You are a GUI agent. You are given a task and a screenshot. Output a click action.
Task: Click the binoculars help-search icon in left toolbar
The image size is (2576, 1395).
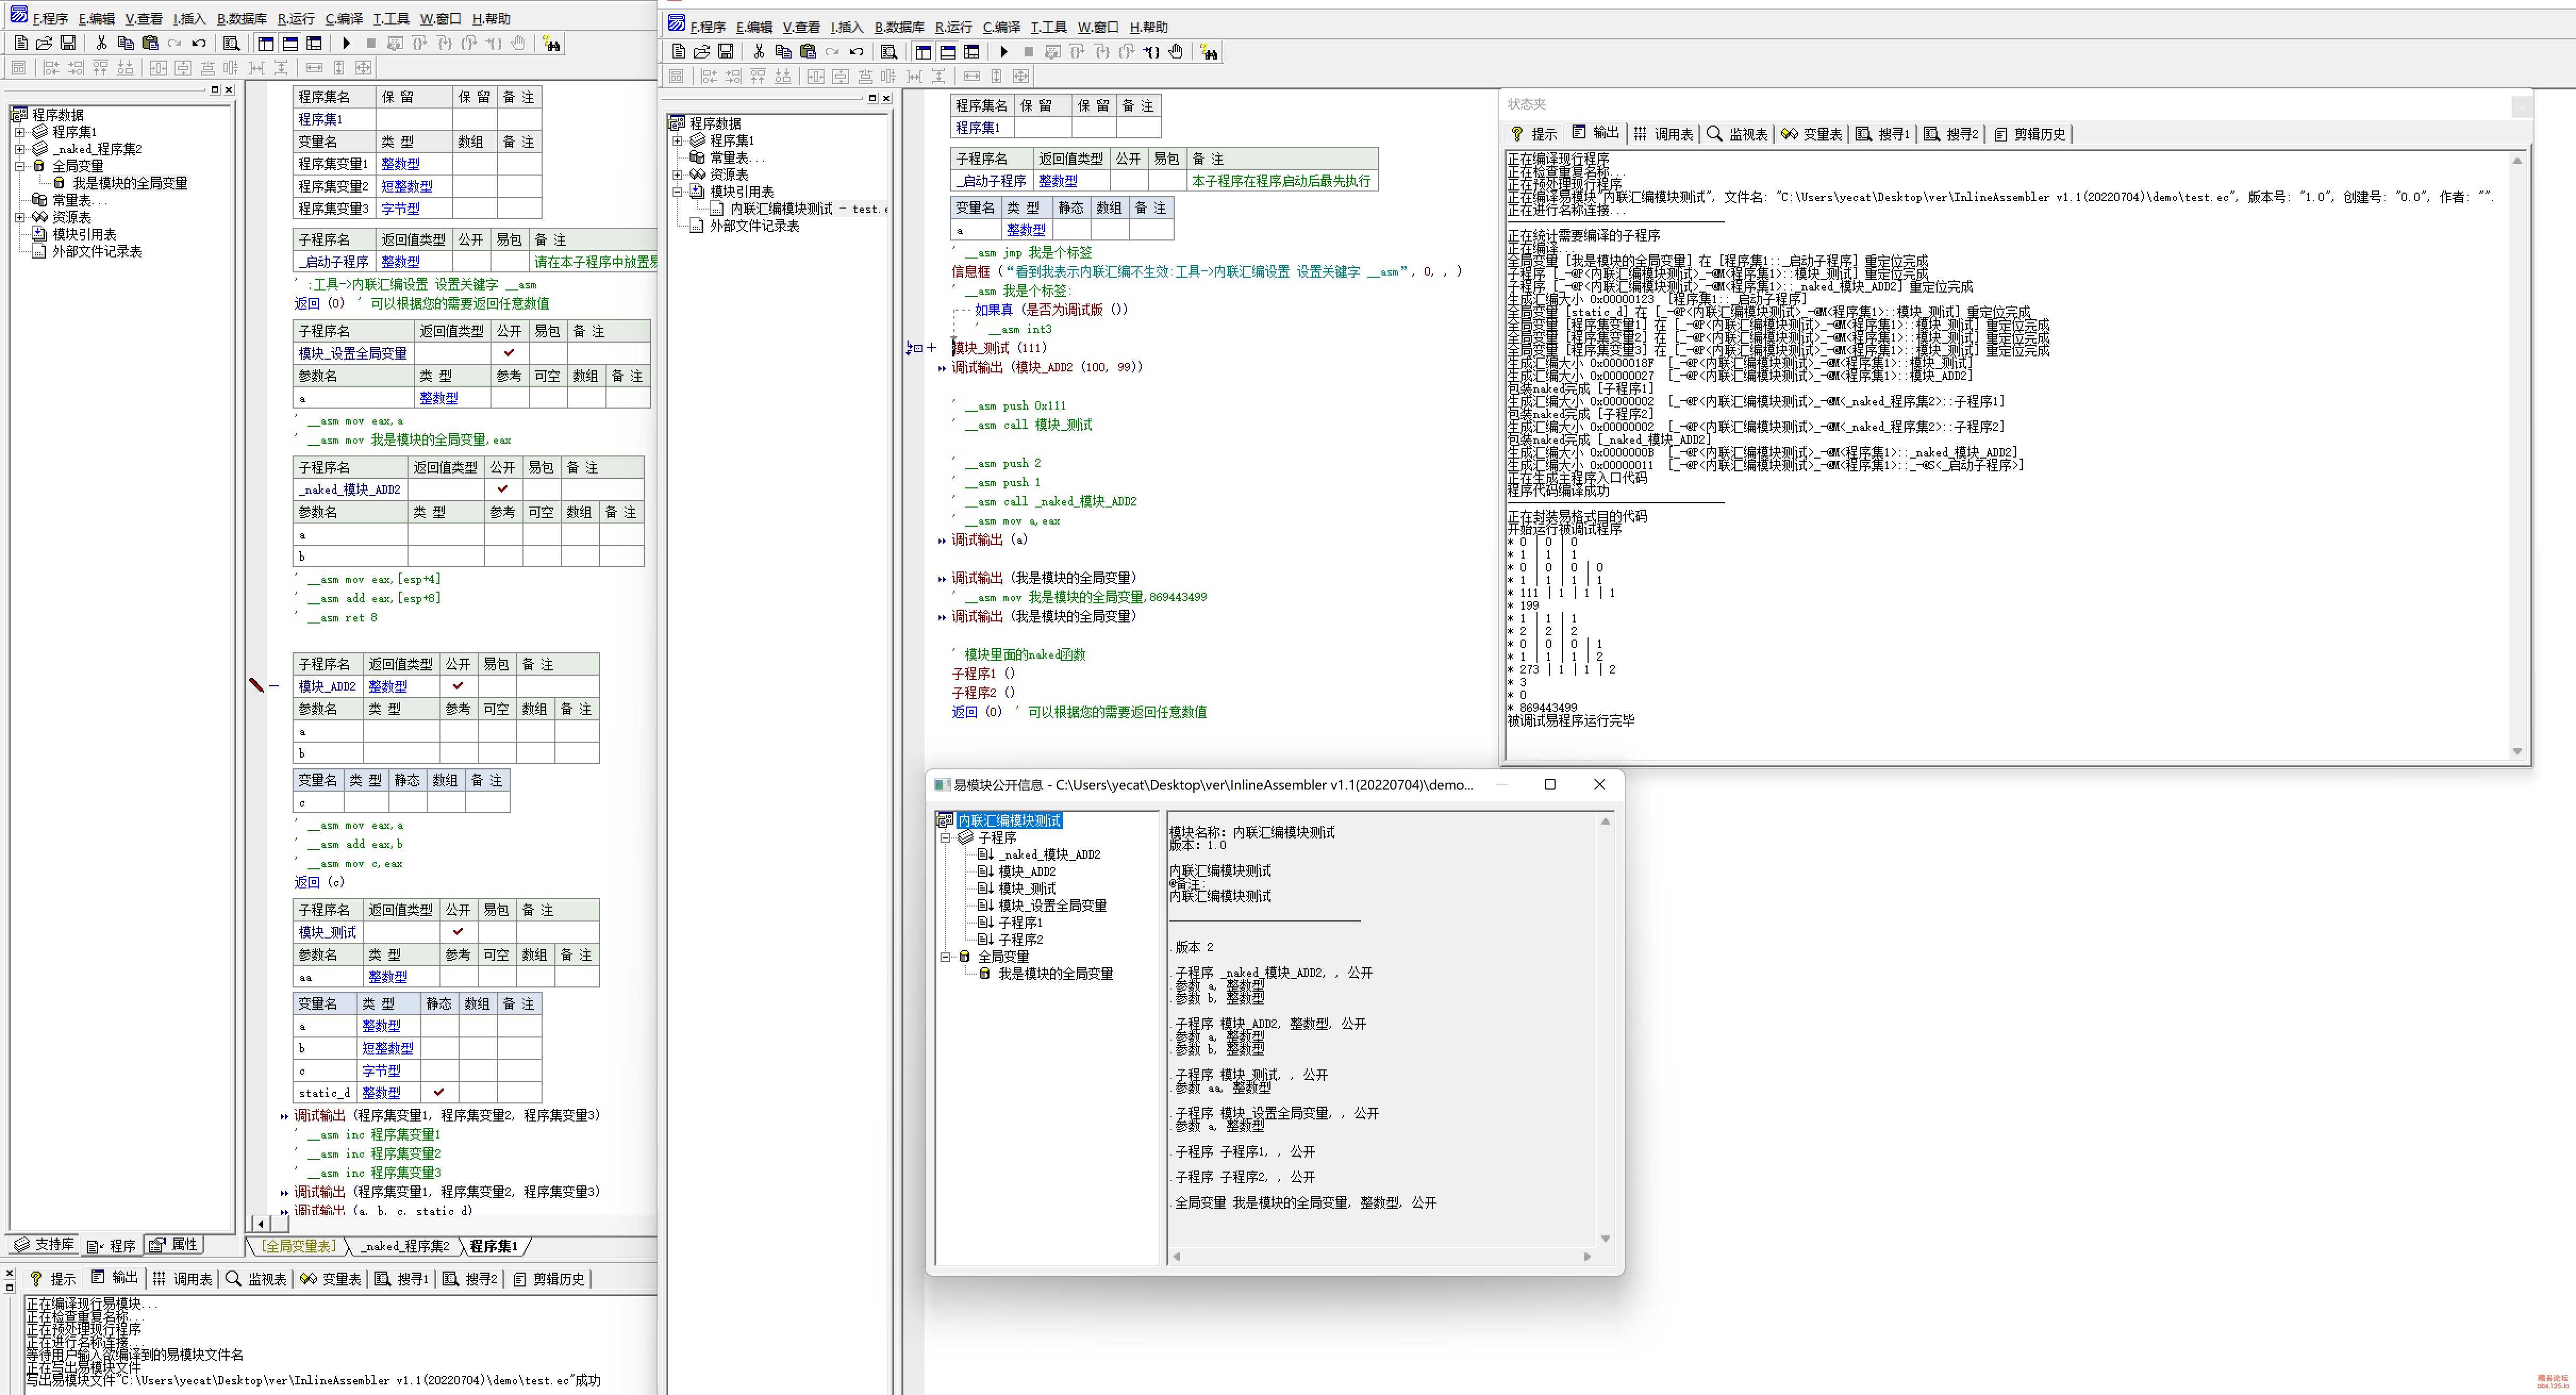(x=551, y=43)
